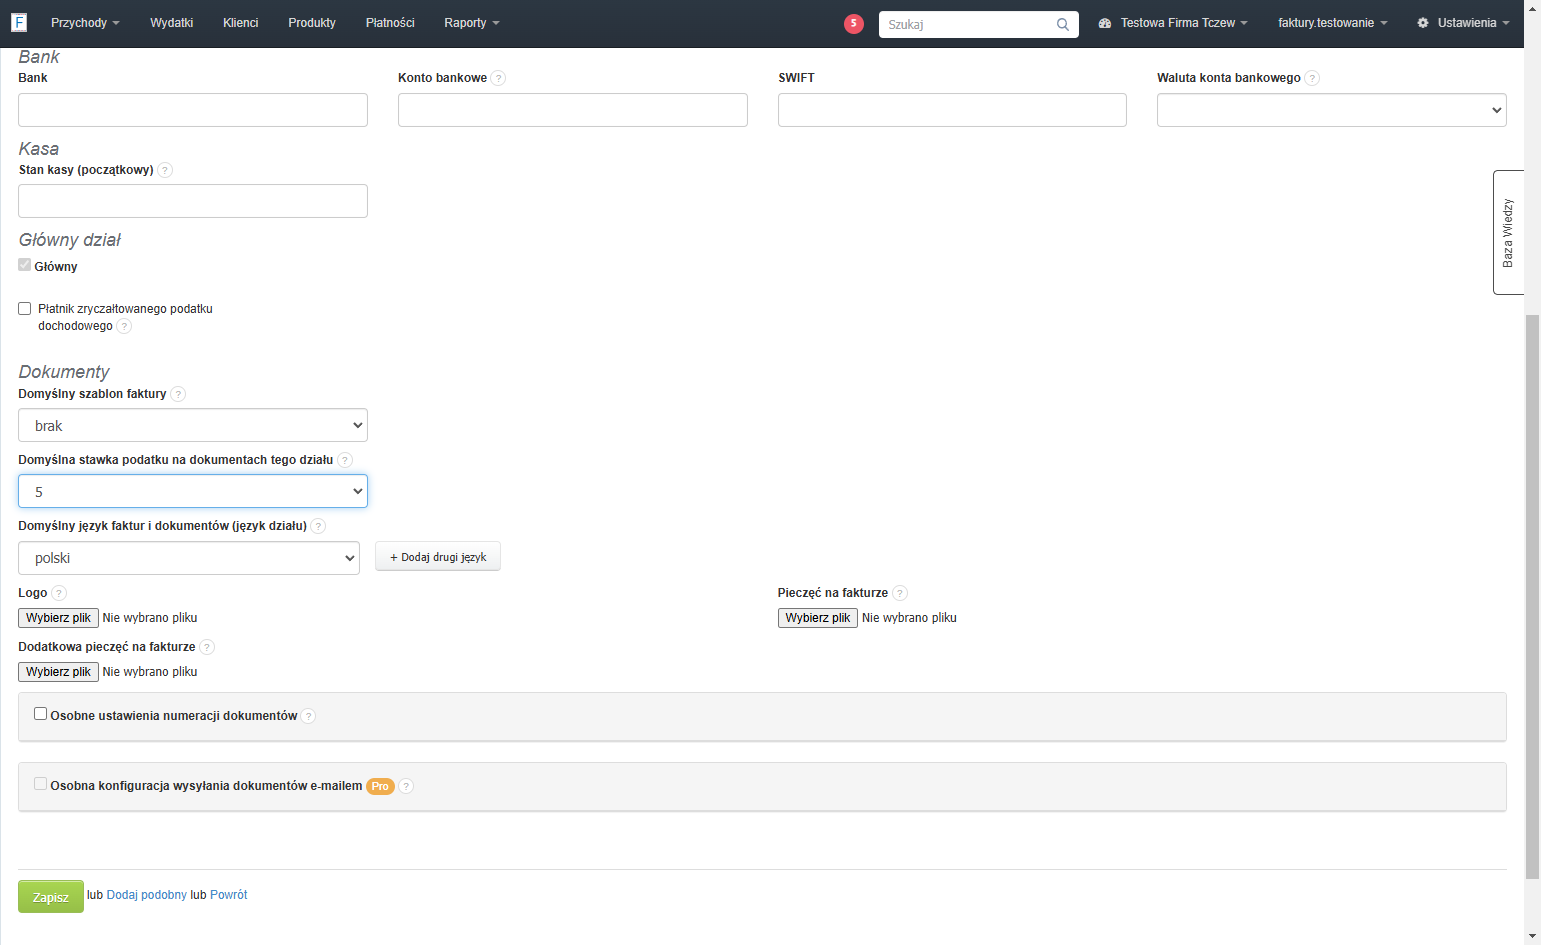Open language dropdown showing polski

[x=189, y=558]
